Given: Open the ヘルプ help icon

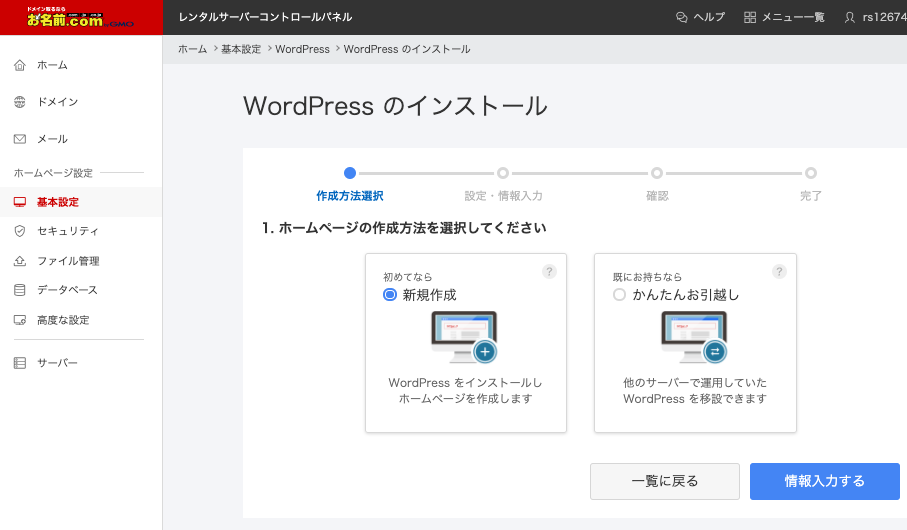Looking at the screenshot, I should (x=682, y=17).
